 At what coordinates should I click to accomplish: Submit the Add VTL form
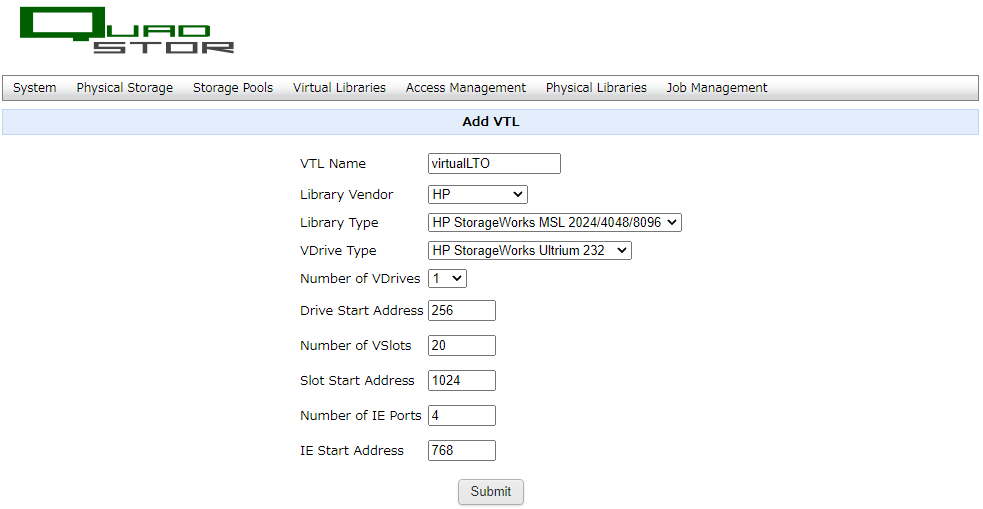tap(491, 492)
